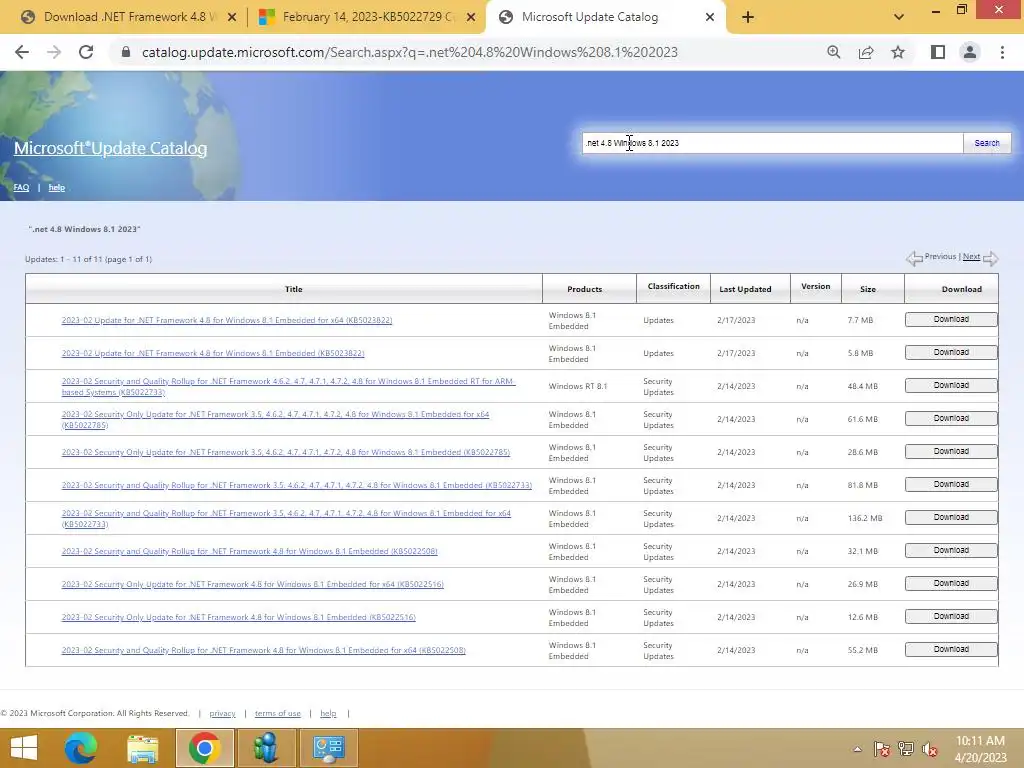Open the help footer link
The width and height of the screenshot is (1024, 768).
328,713
